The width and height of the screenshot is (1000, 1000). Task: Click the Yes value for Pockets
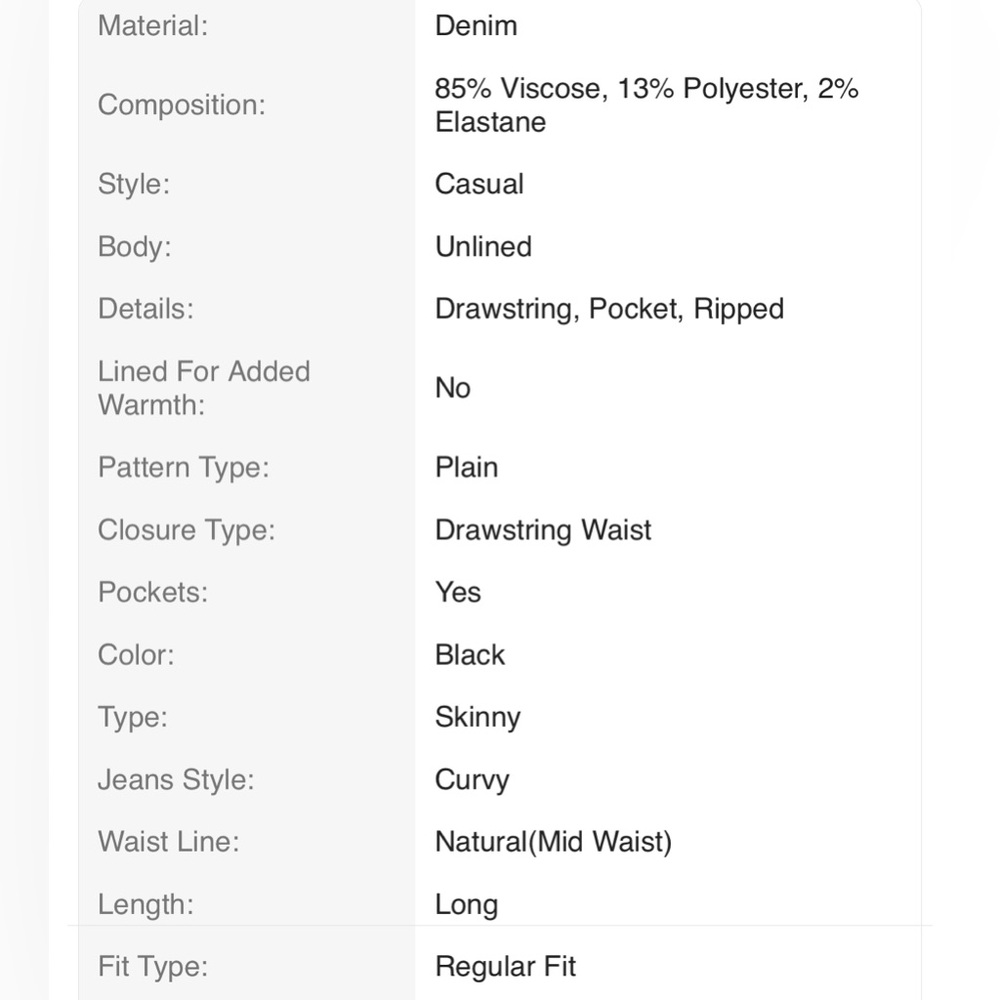tap(457, 592)
